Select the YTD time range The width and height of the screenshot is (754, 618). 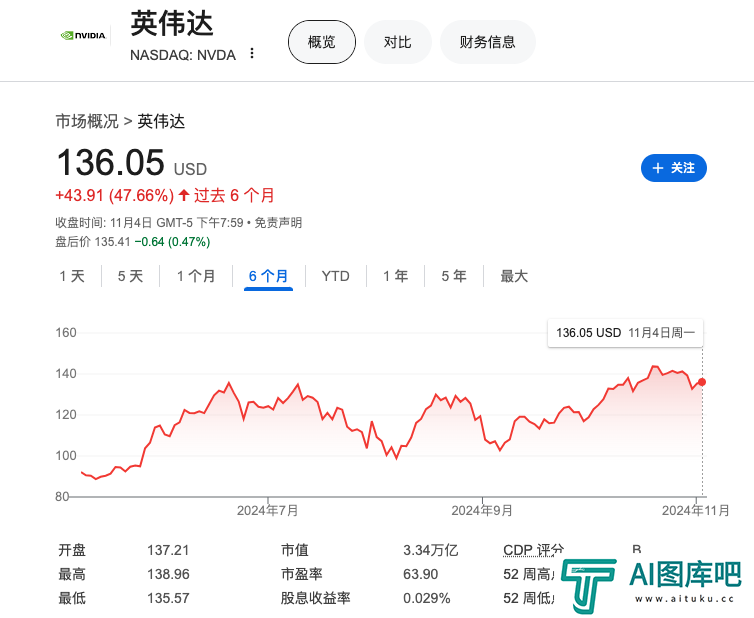(336, 276)
